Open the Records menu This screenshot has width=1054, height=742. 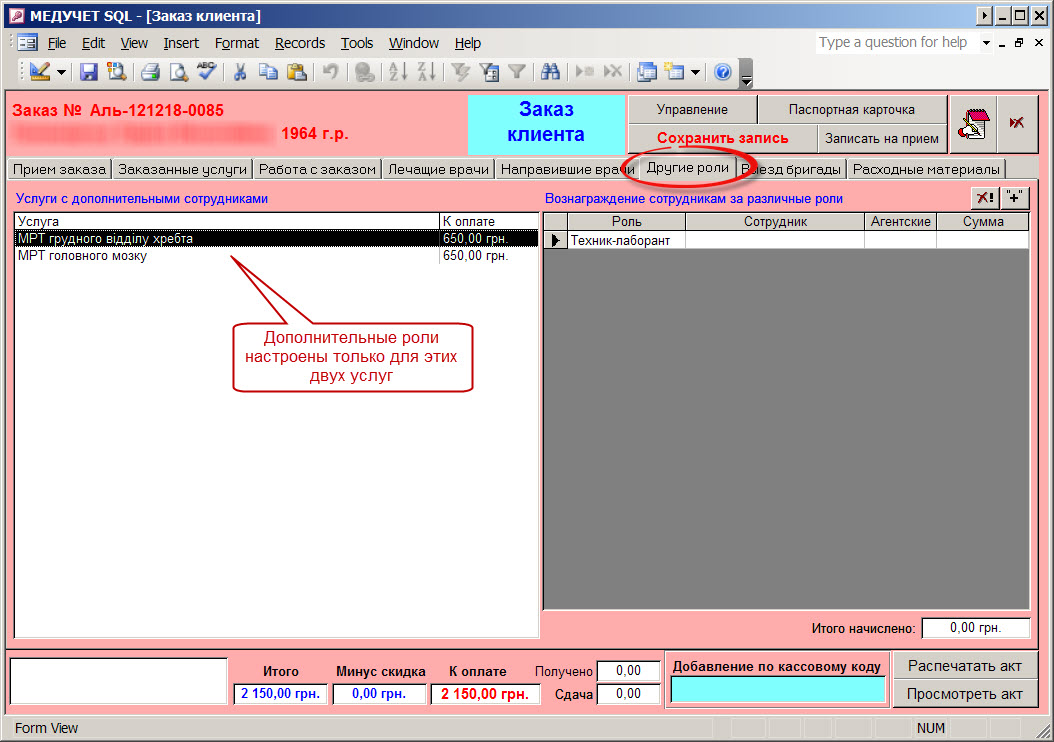click(300, 43)
